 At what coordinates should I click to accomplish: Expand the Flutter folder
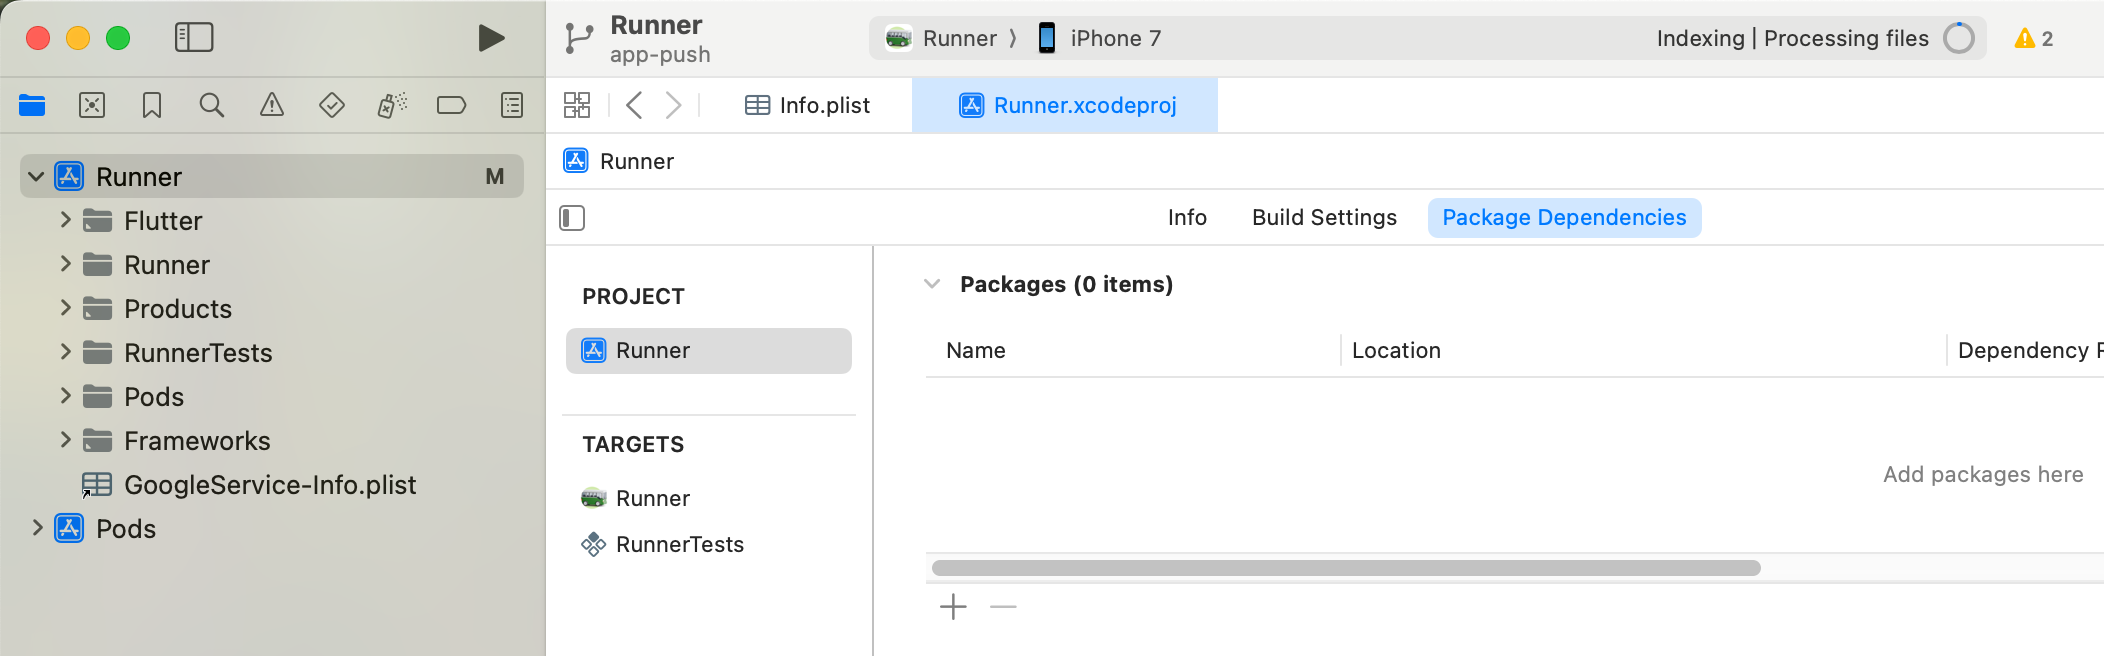(65, 220)
